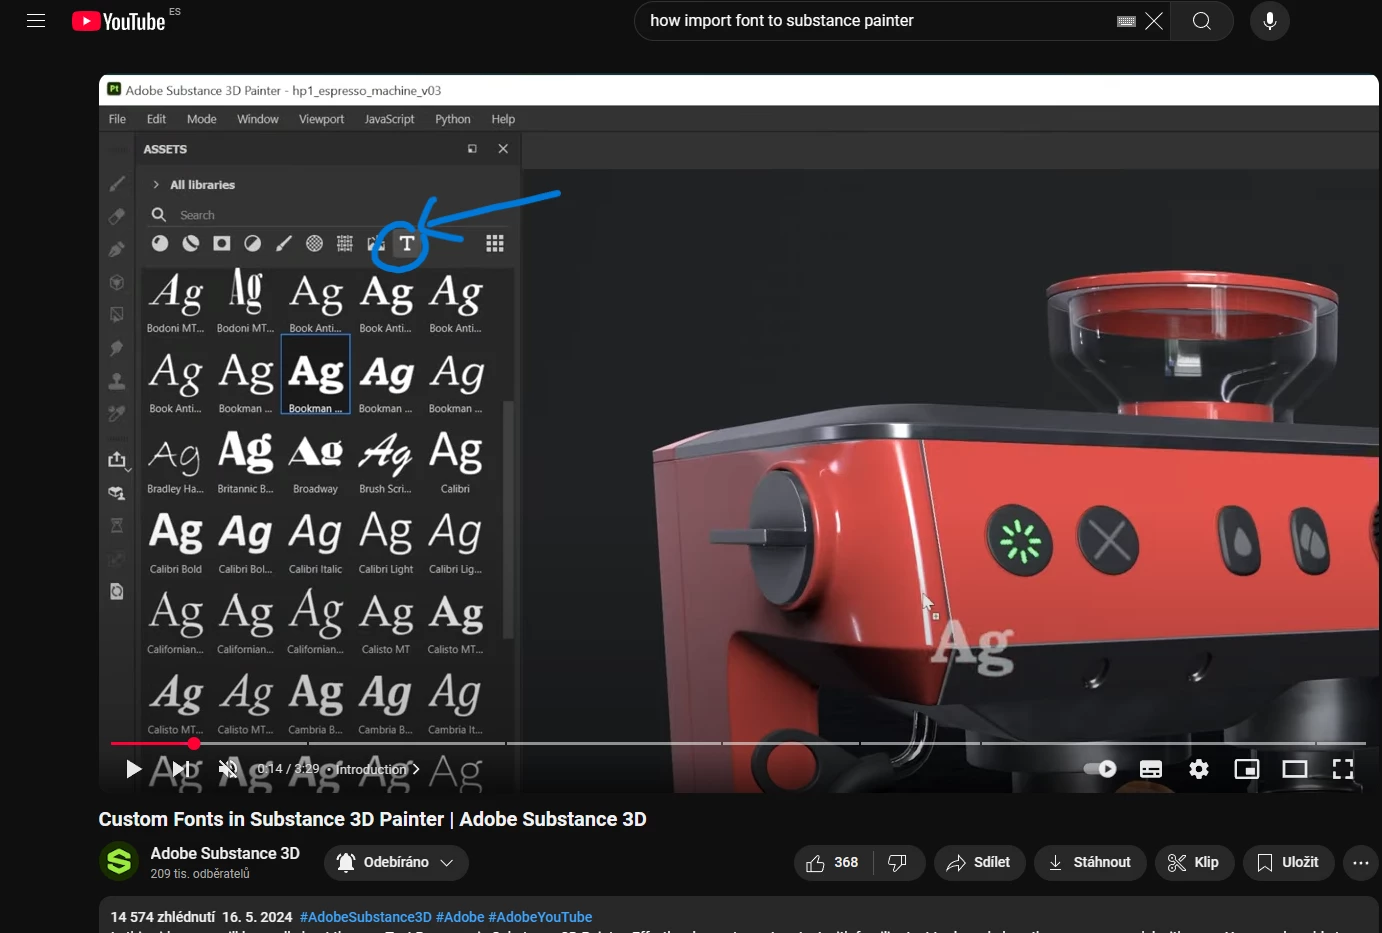
Task: Filter assets by Brushes icon
Action: (284, 243)
